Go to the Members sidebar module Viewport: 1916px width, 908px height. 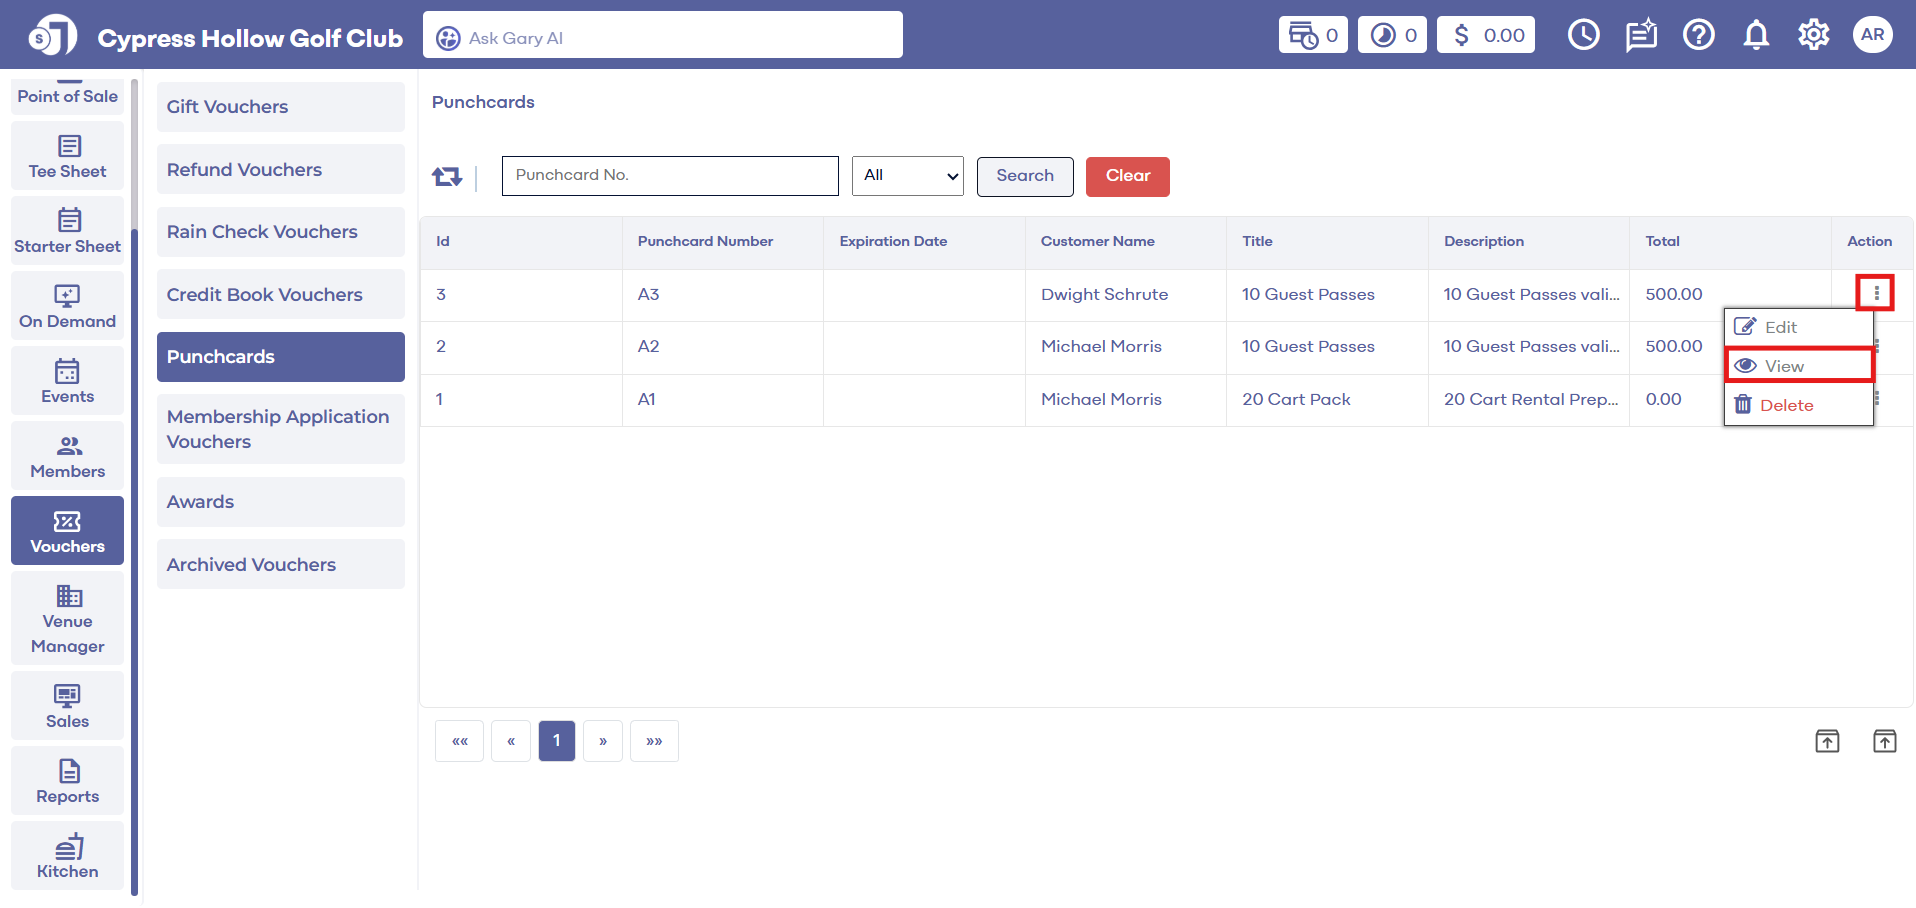pyautogui.click(x=68, y=457)
